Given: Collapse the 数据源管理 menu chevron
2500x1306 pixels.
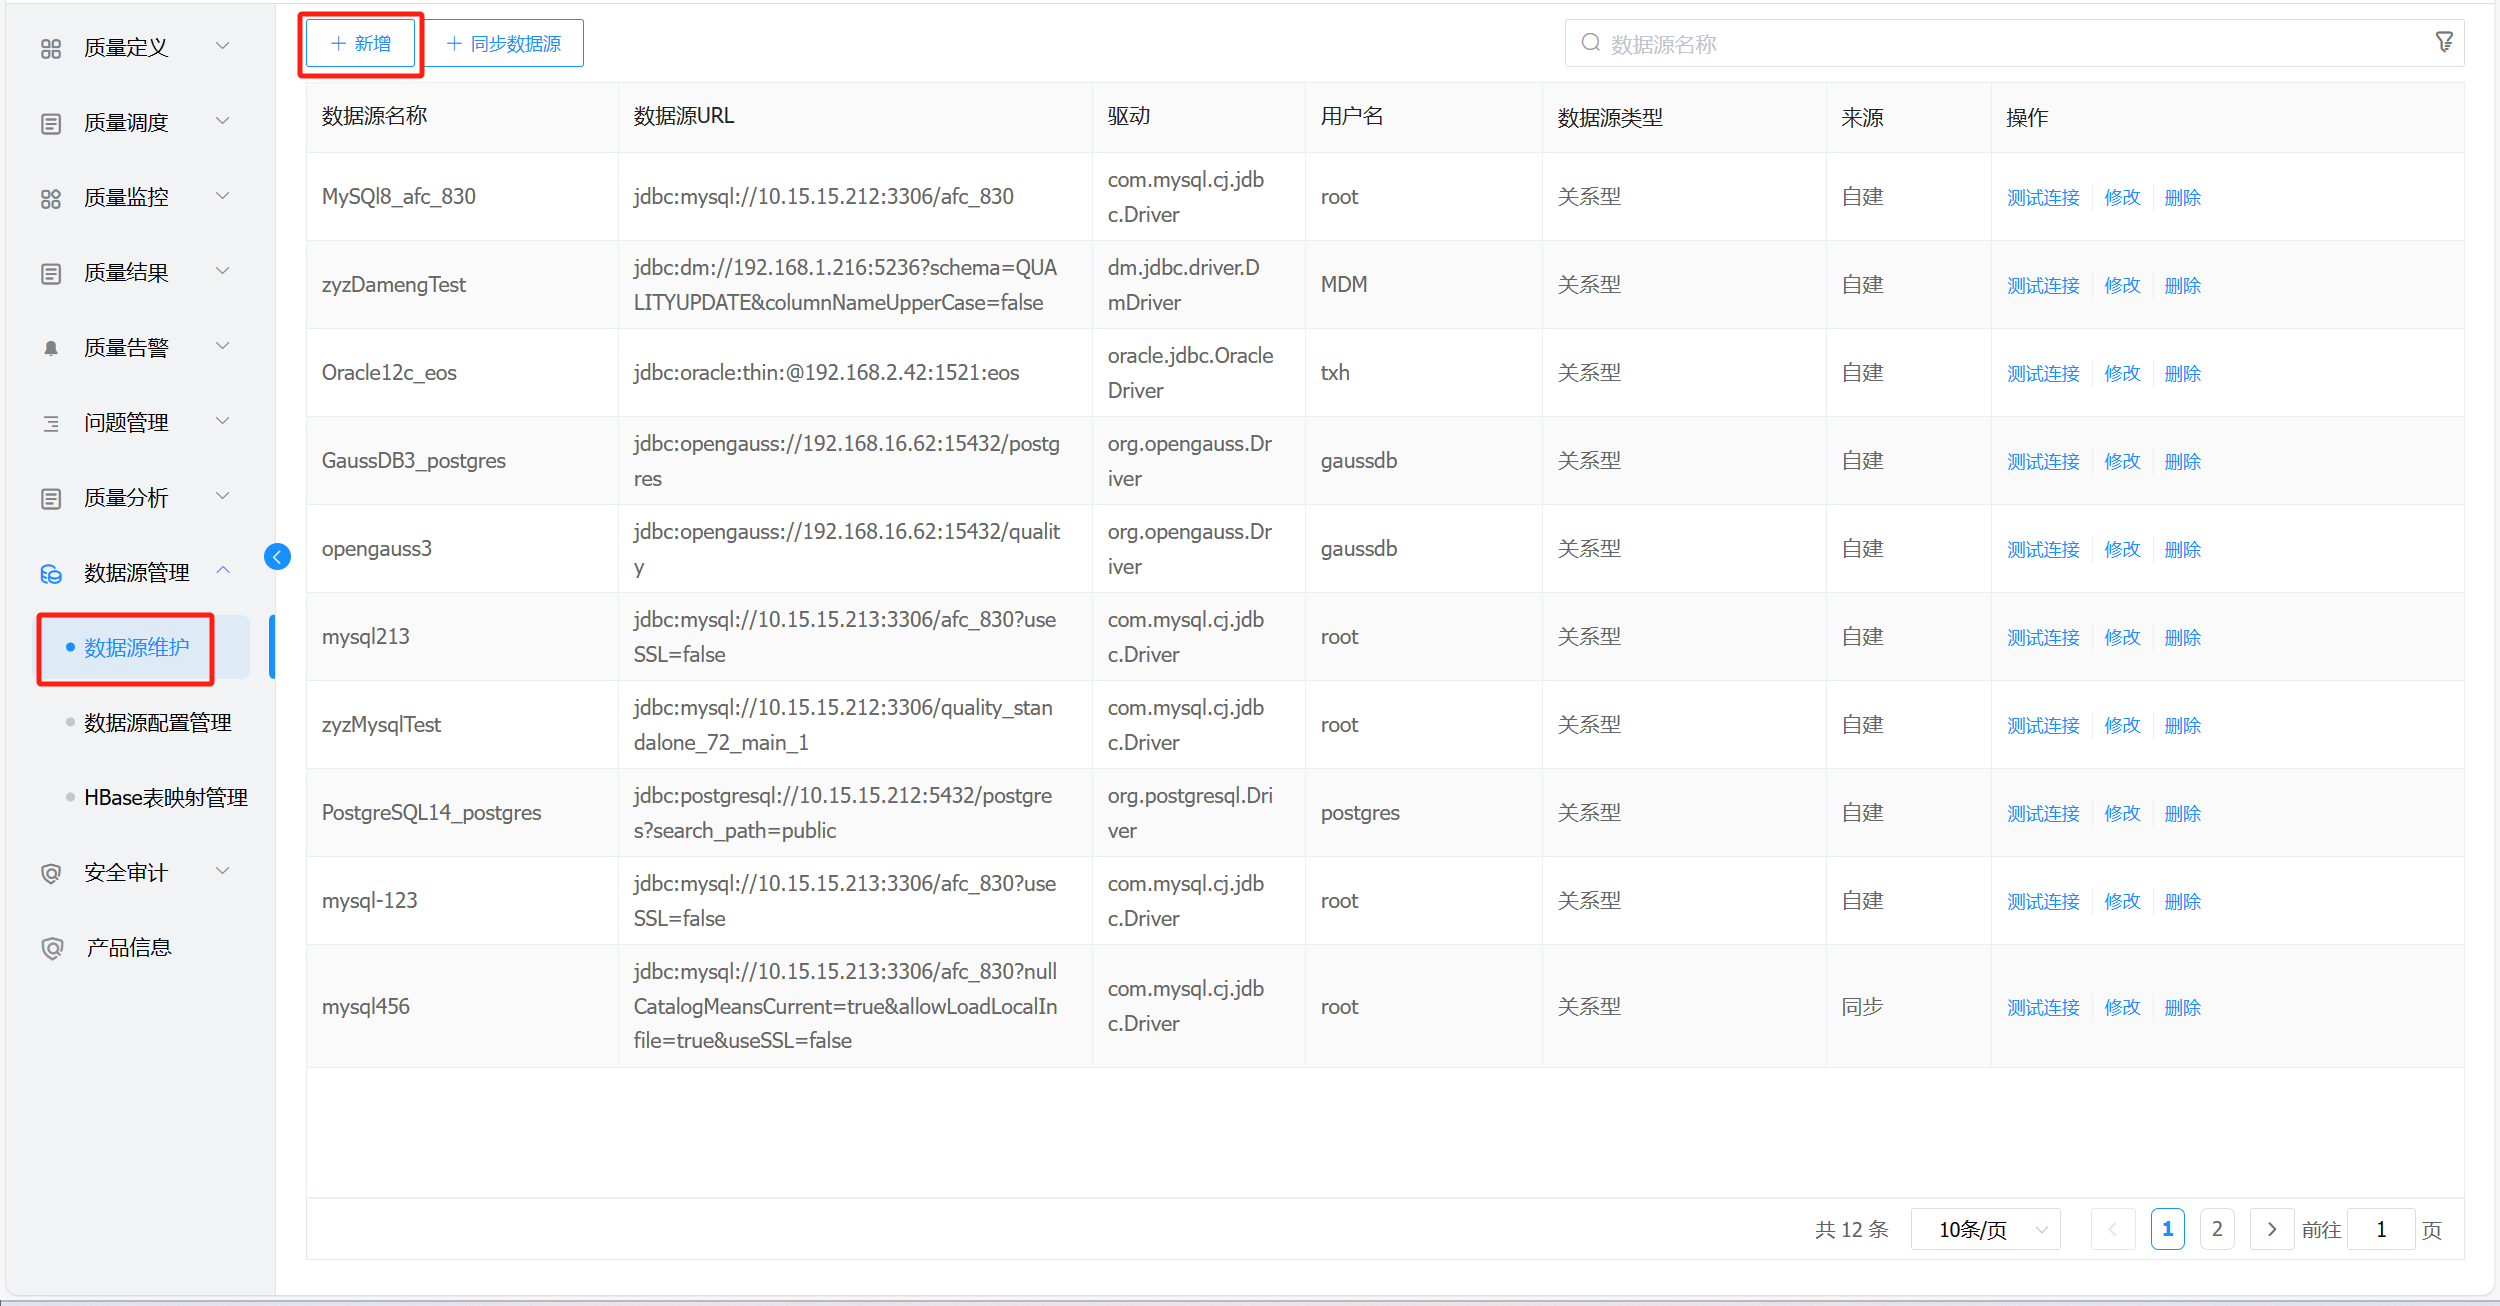Looking at the screenshot, I should point(223,571).
